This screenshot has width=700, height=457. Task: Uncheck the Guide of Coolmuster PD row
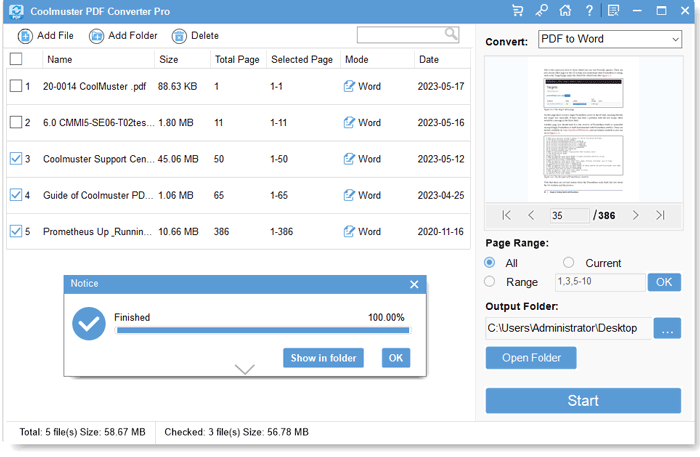coord(16,195)
